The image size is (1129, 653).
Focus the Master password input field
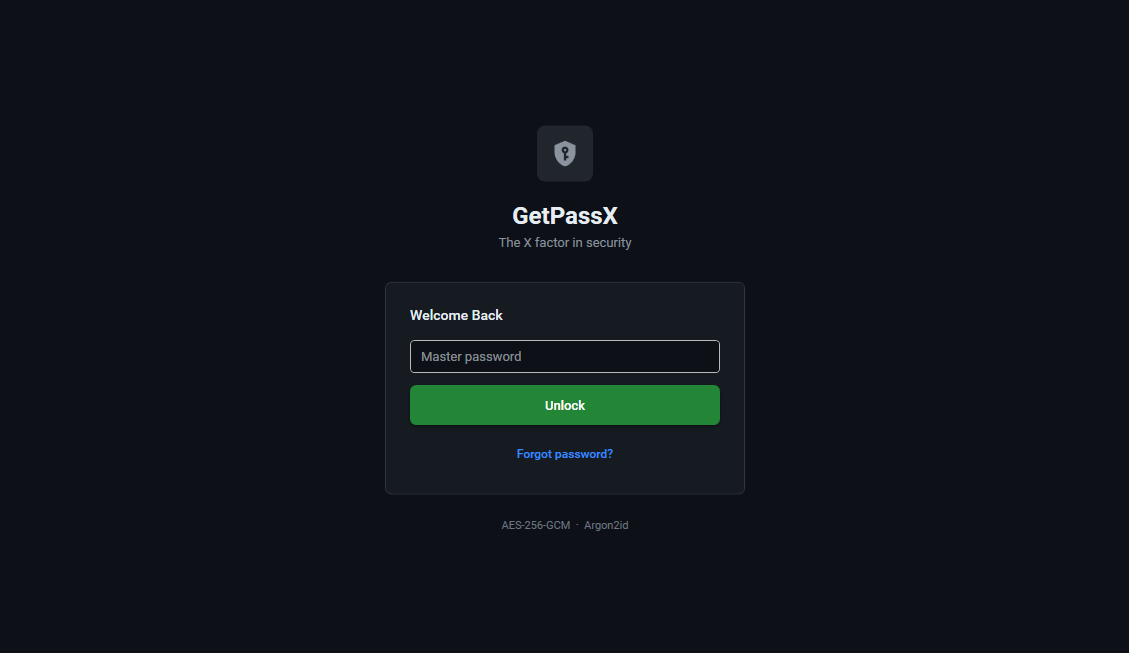[564, 356]
